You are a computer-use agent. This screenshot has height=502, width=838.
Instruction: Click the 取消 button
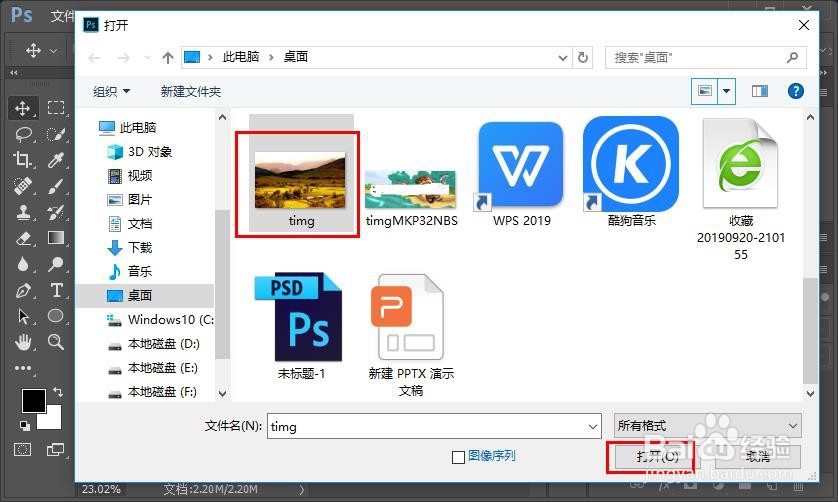(x=758, y=457)
